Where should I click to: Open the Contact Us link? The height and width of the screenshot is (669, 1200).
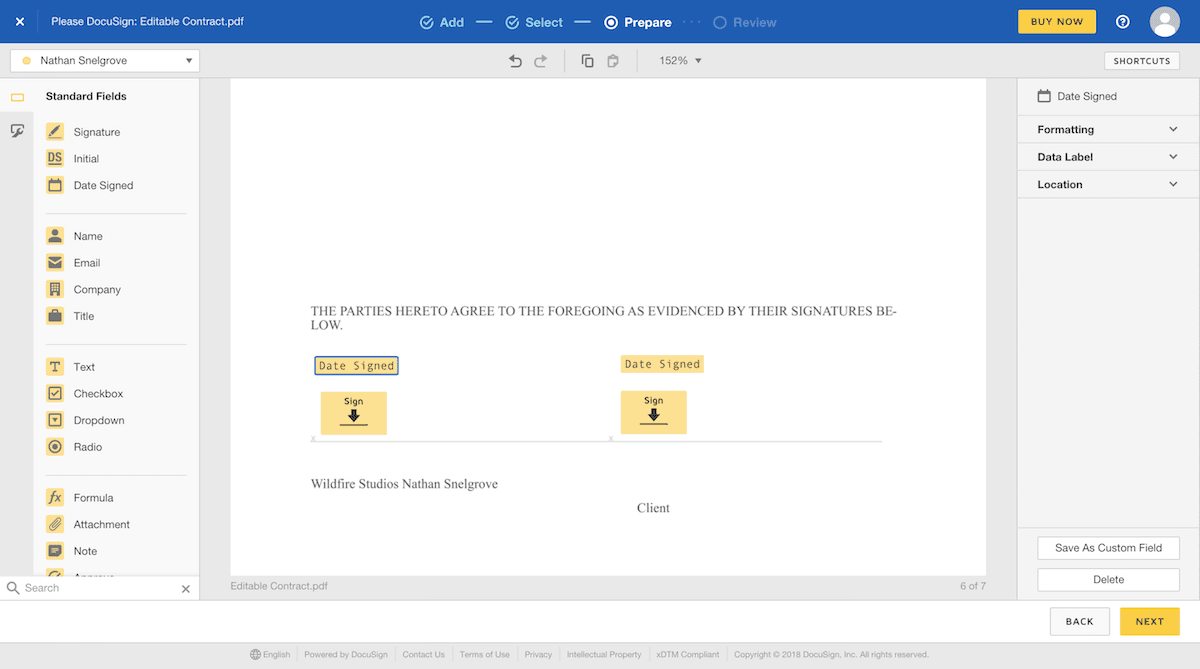424,655
